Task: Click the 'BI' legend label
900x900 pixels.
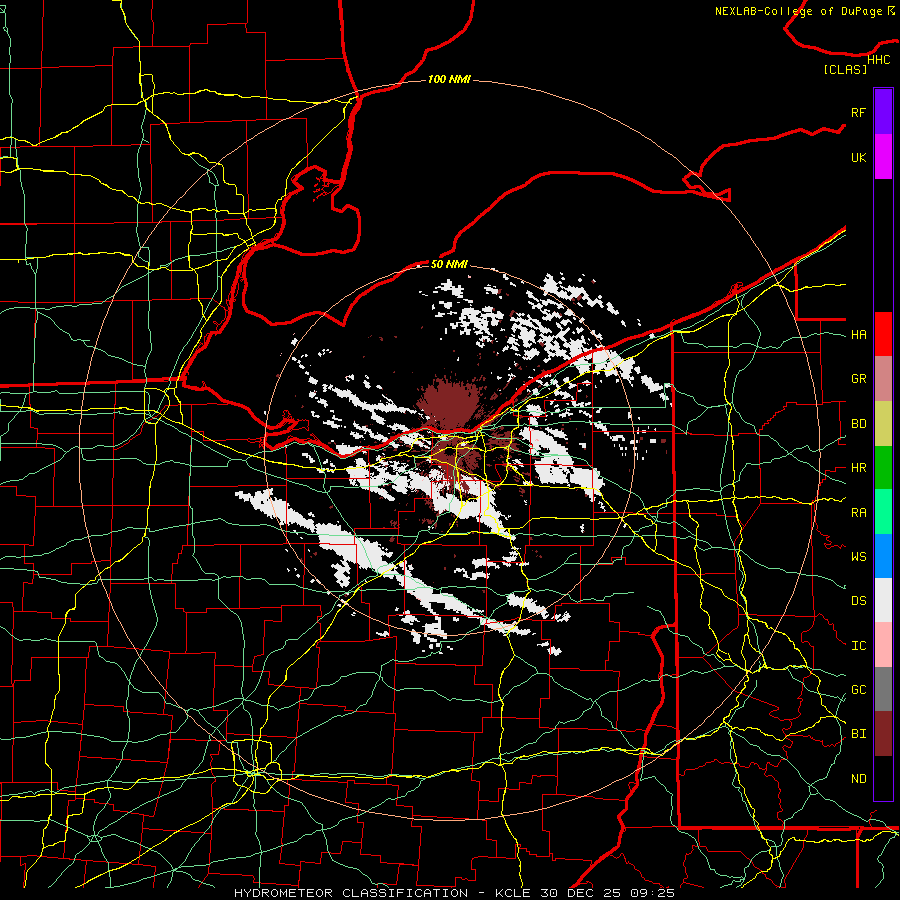Action: tap(859, 734)
